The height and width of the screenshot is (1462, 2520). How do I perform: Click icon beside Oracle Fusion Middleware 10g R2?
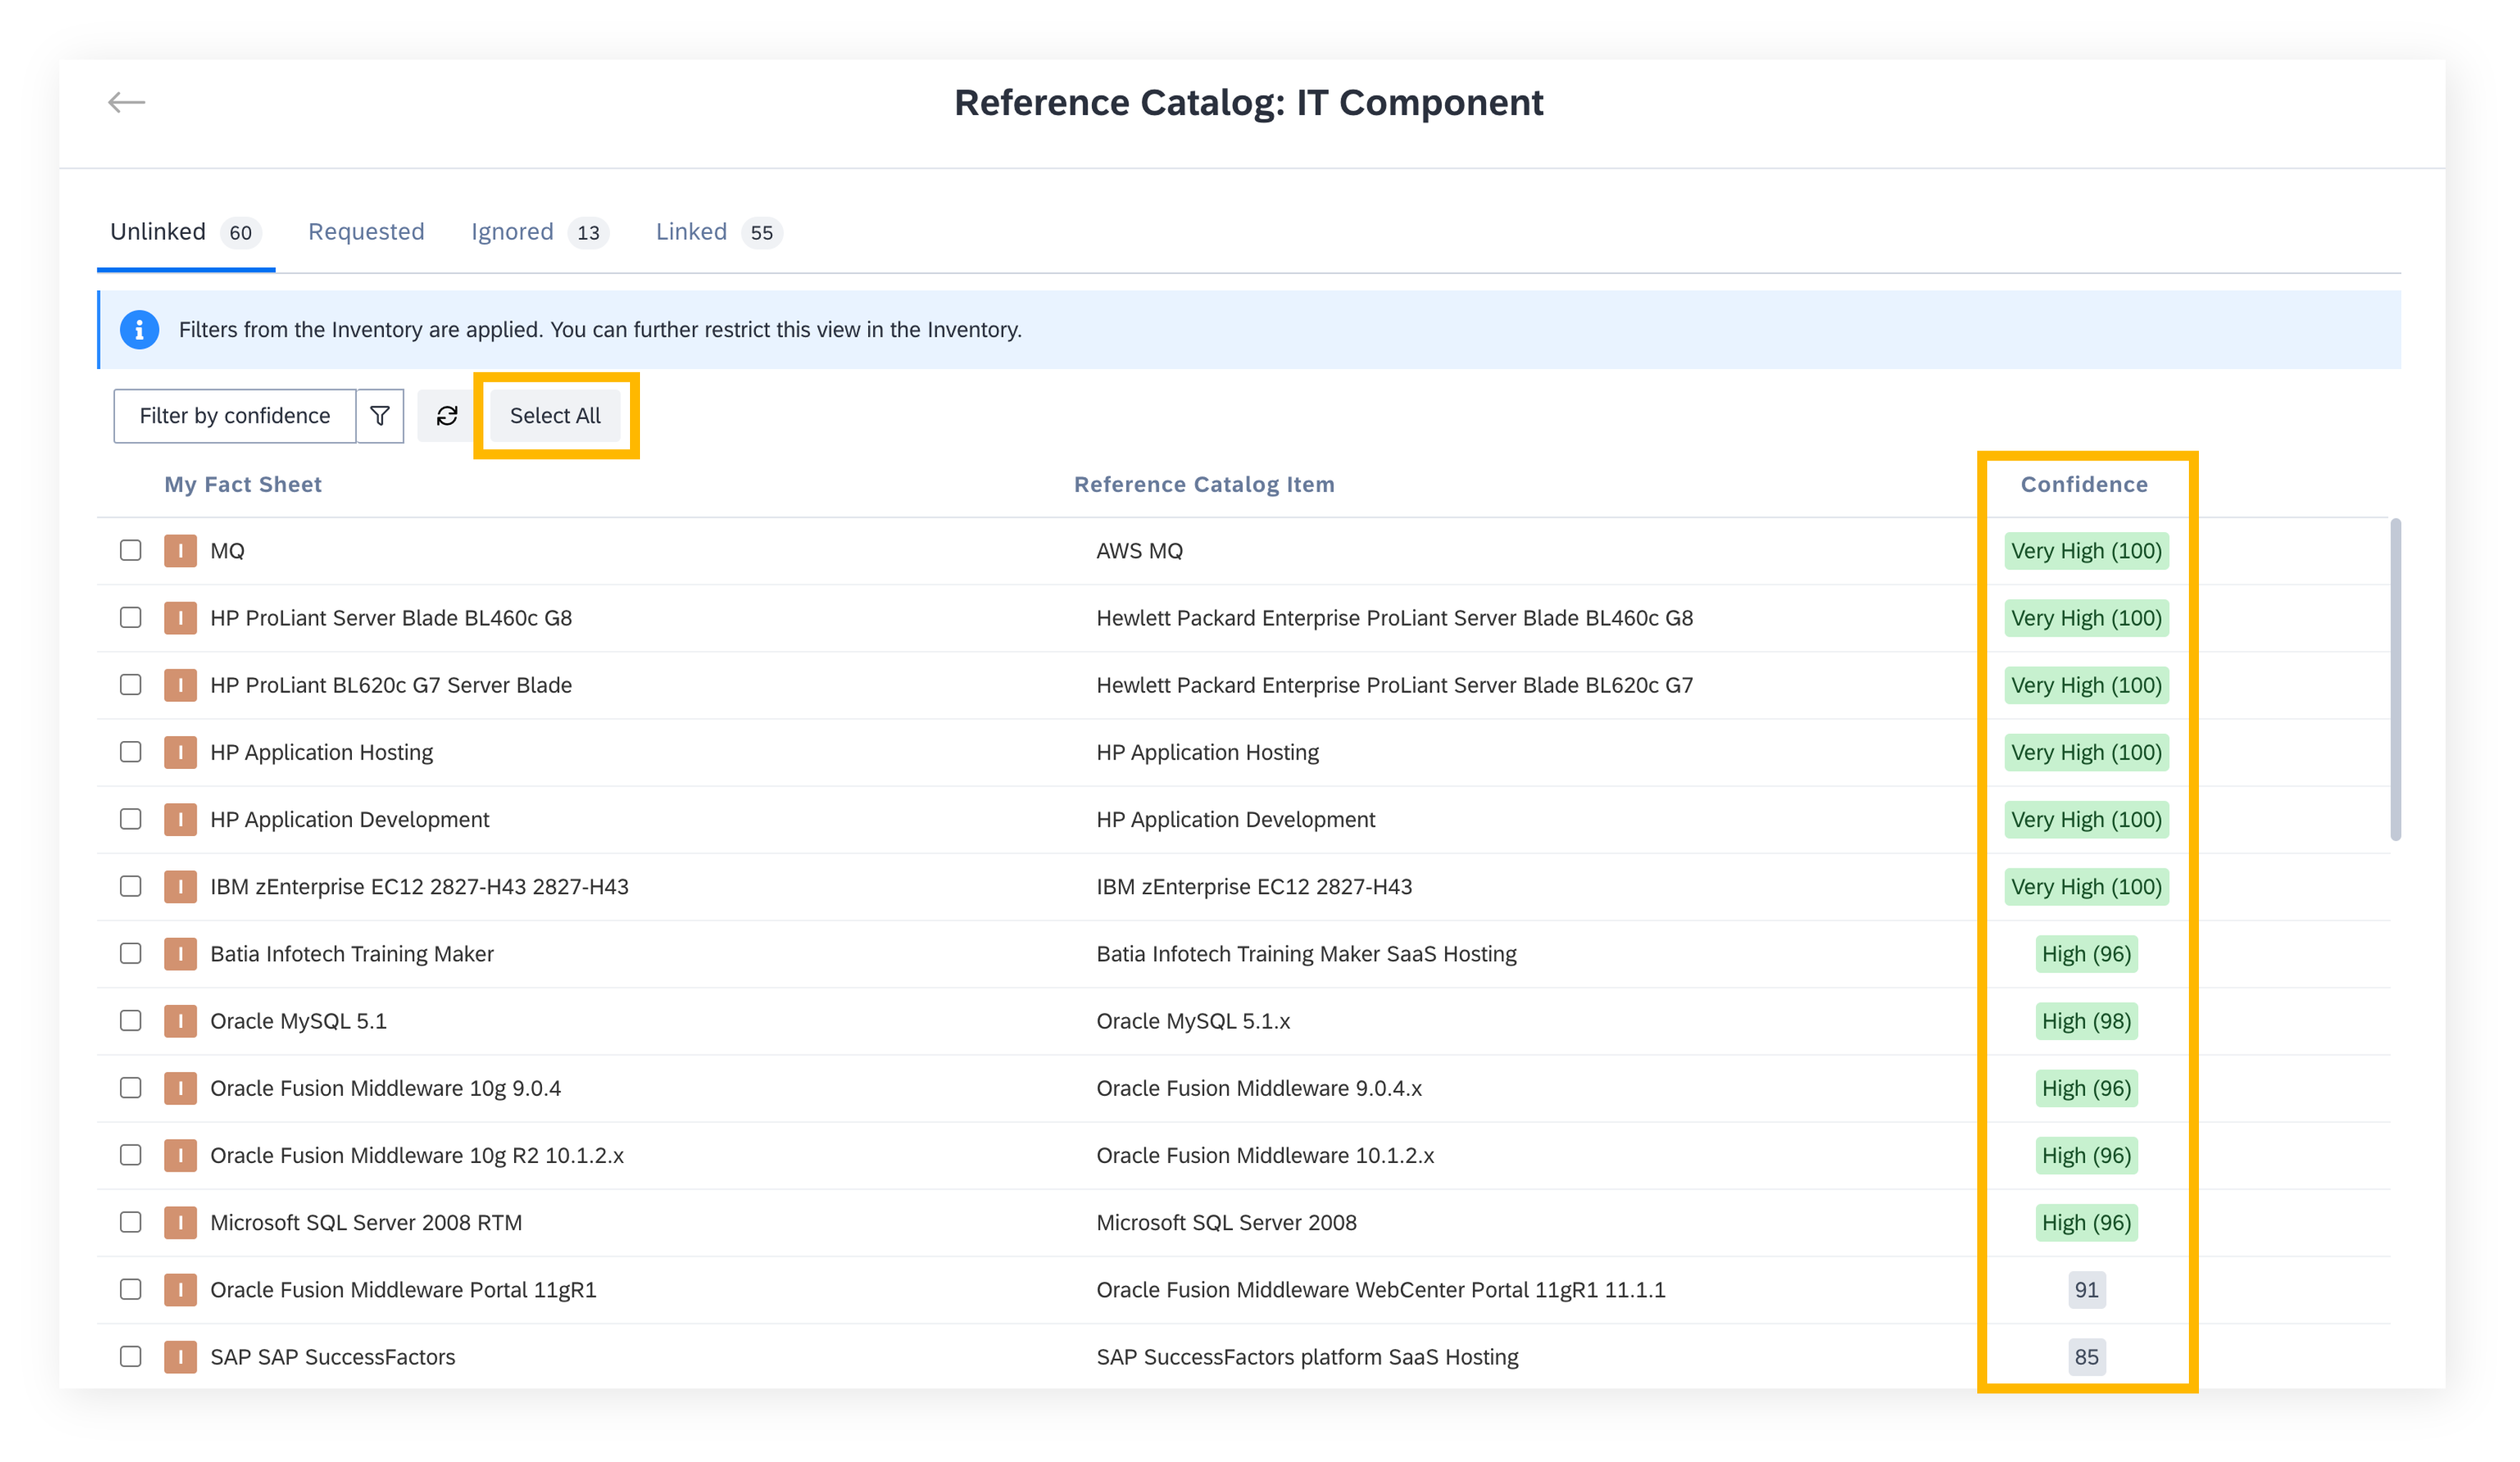click(x=180, y=1155)
